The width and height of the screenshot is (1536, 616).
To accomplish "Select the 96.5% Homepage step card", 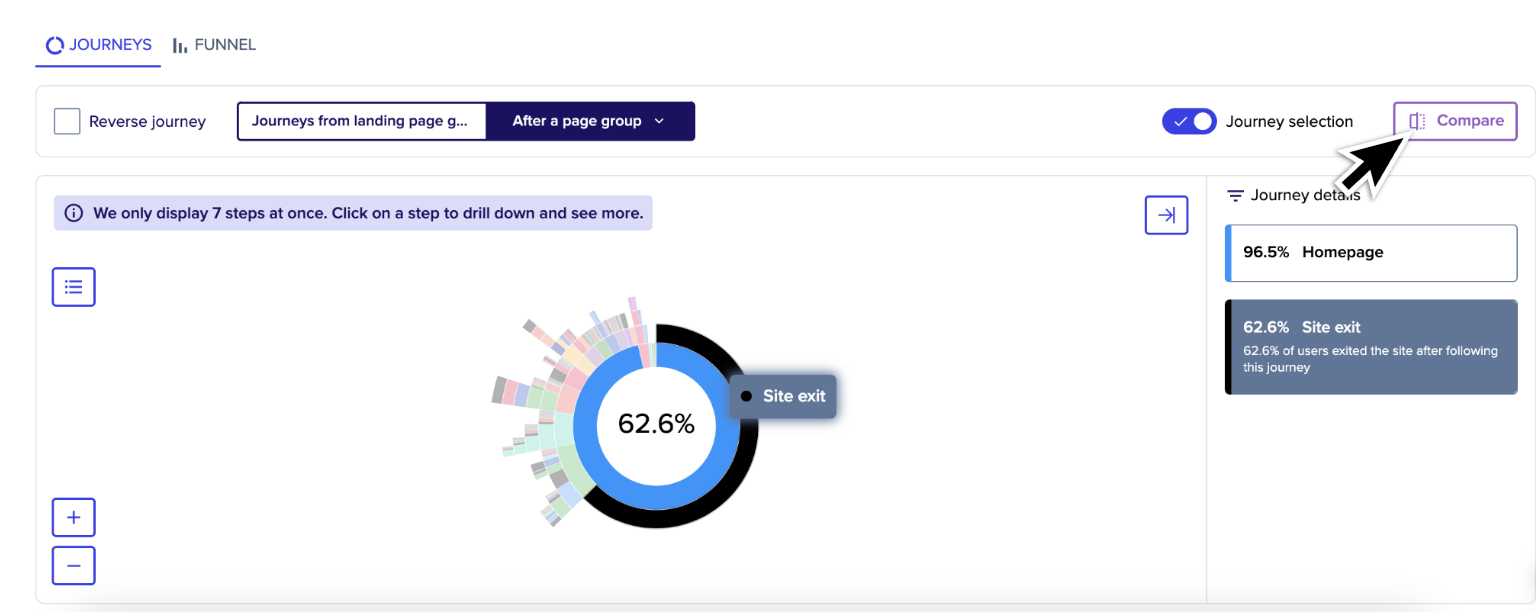I will coord(1370,253).
